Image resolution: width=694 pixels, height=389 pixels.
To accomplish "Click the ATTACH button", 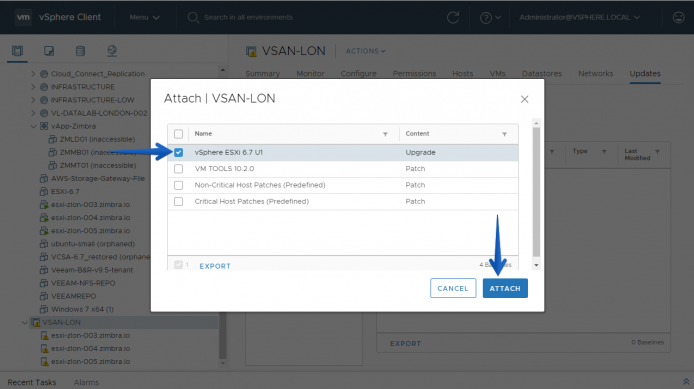I will coord(505,288).
